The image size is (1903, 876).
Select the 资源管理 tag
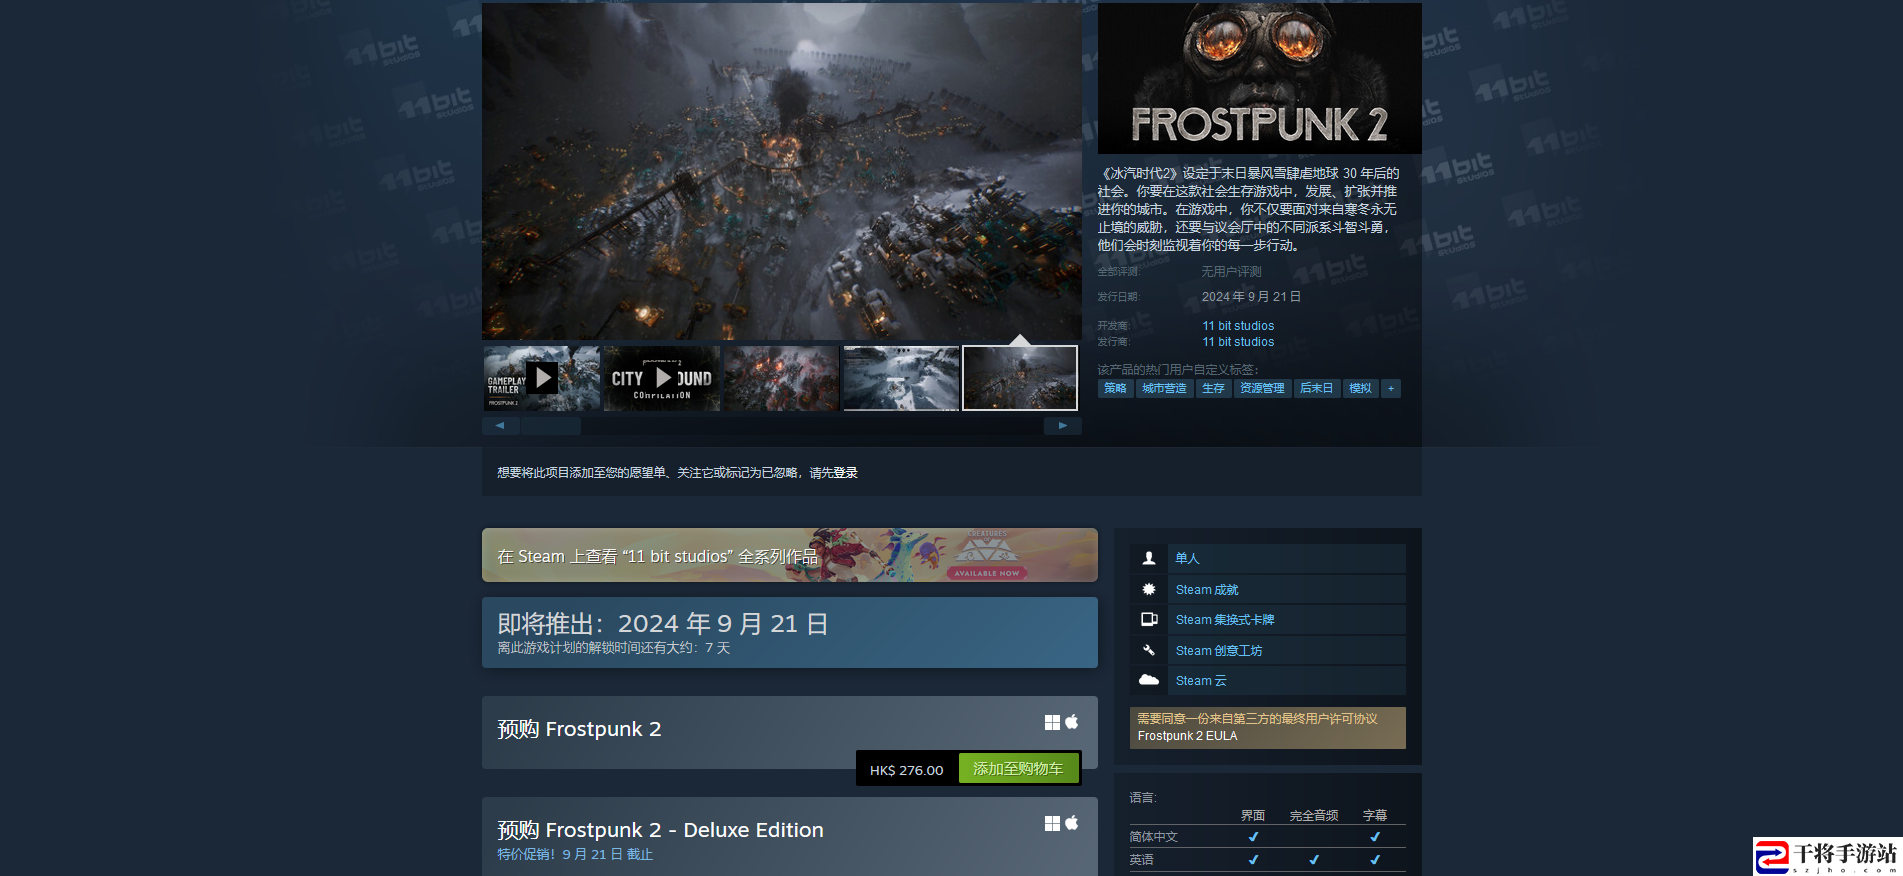[x=1262, y=389]
